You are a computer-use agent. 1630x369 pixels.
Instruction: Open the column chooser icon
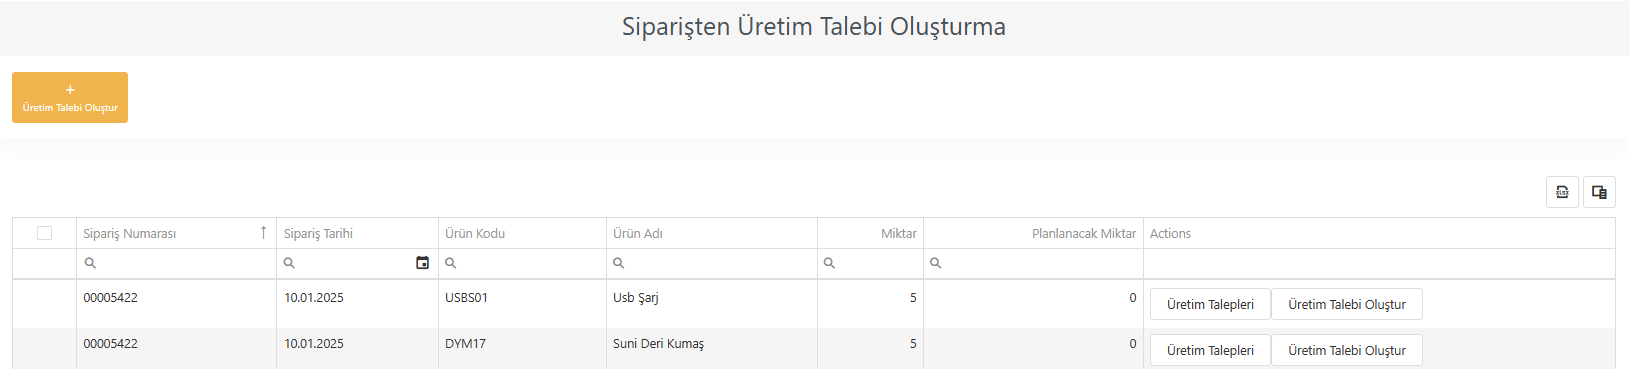(1599, 192)
